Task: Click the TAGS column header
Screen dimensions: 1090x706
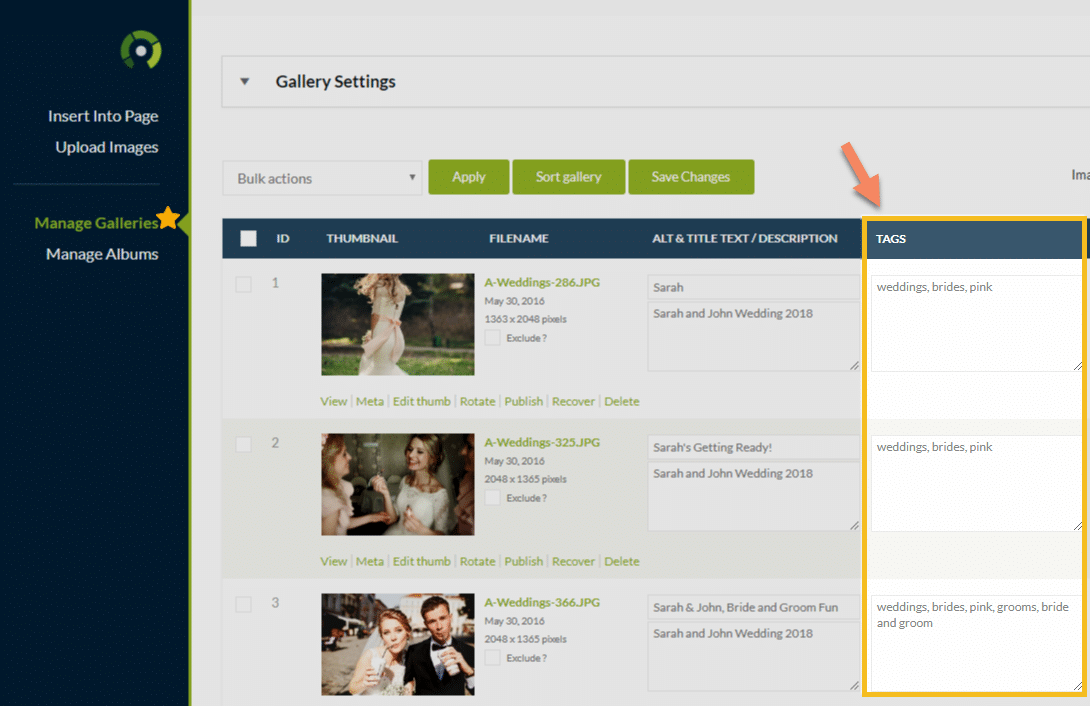Action: pos(890,239)
